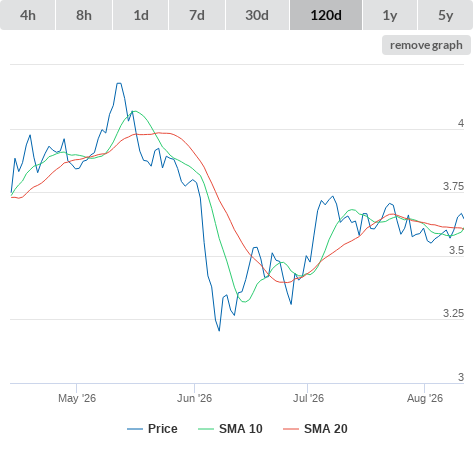474x455 pixels.
Task: Click the remove graph button
Action: click(x=426, y=45)
